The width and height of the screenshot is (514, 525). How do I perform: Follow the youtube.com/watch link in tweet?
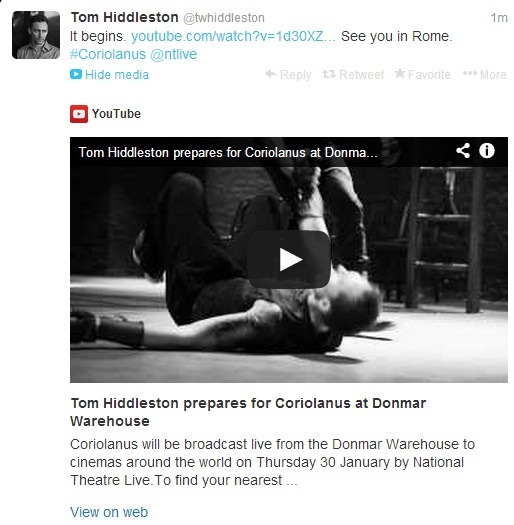point(233,36)
